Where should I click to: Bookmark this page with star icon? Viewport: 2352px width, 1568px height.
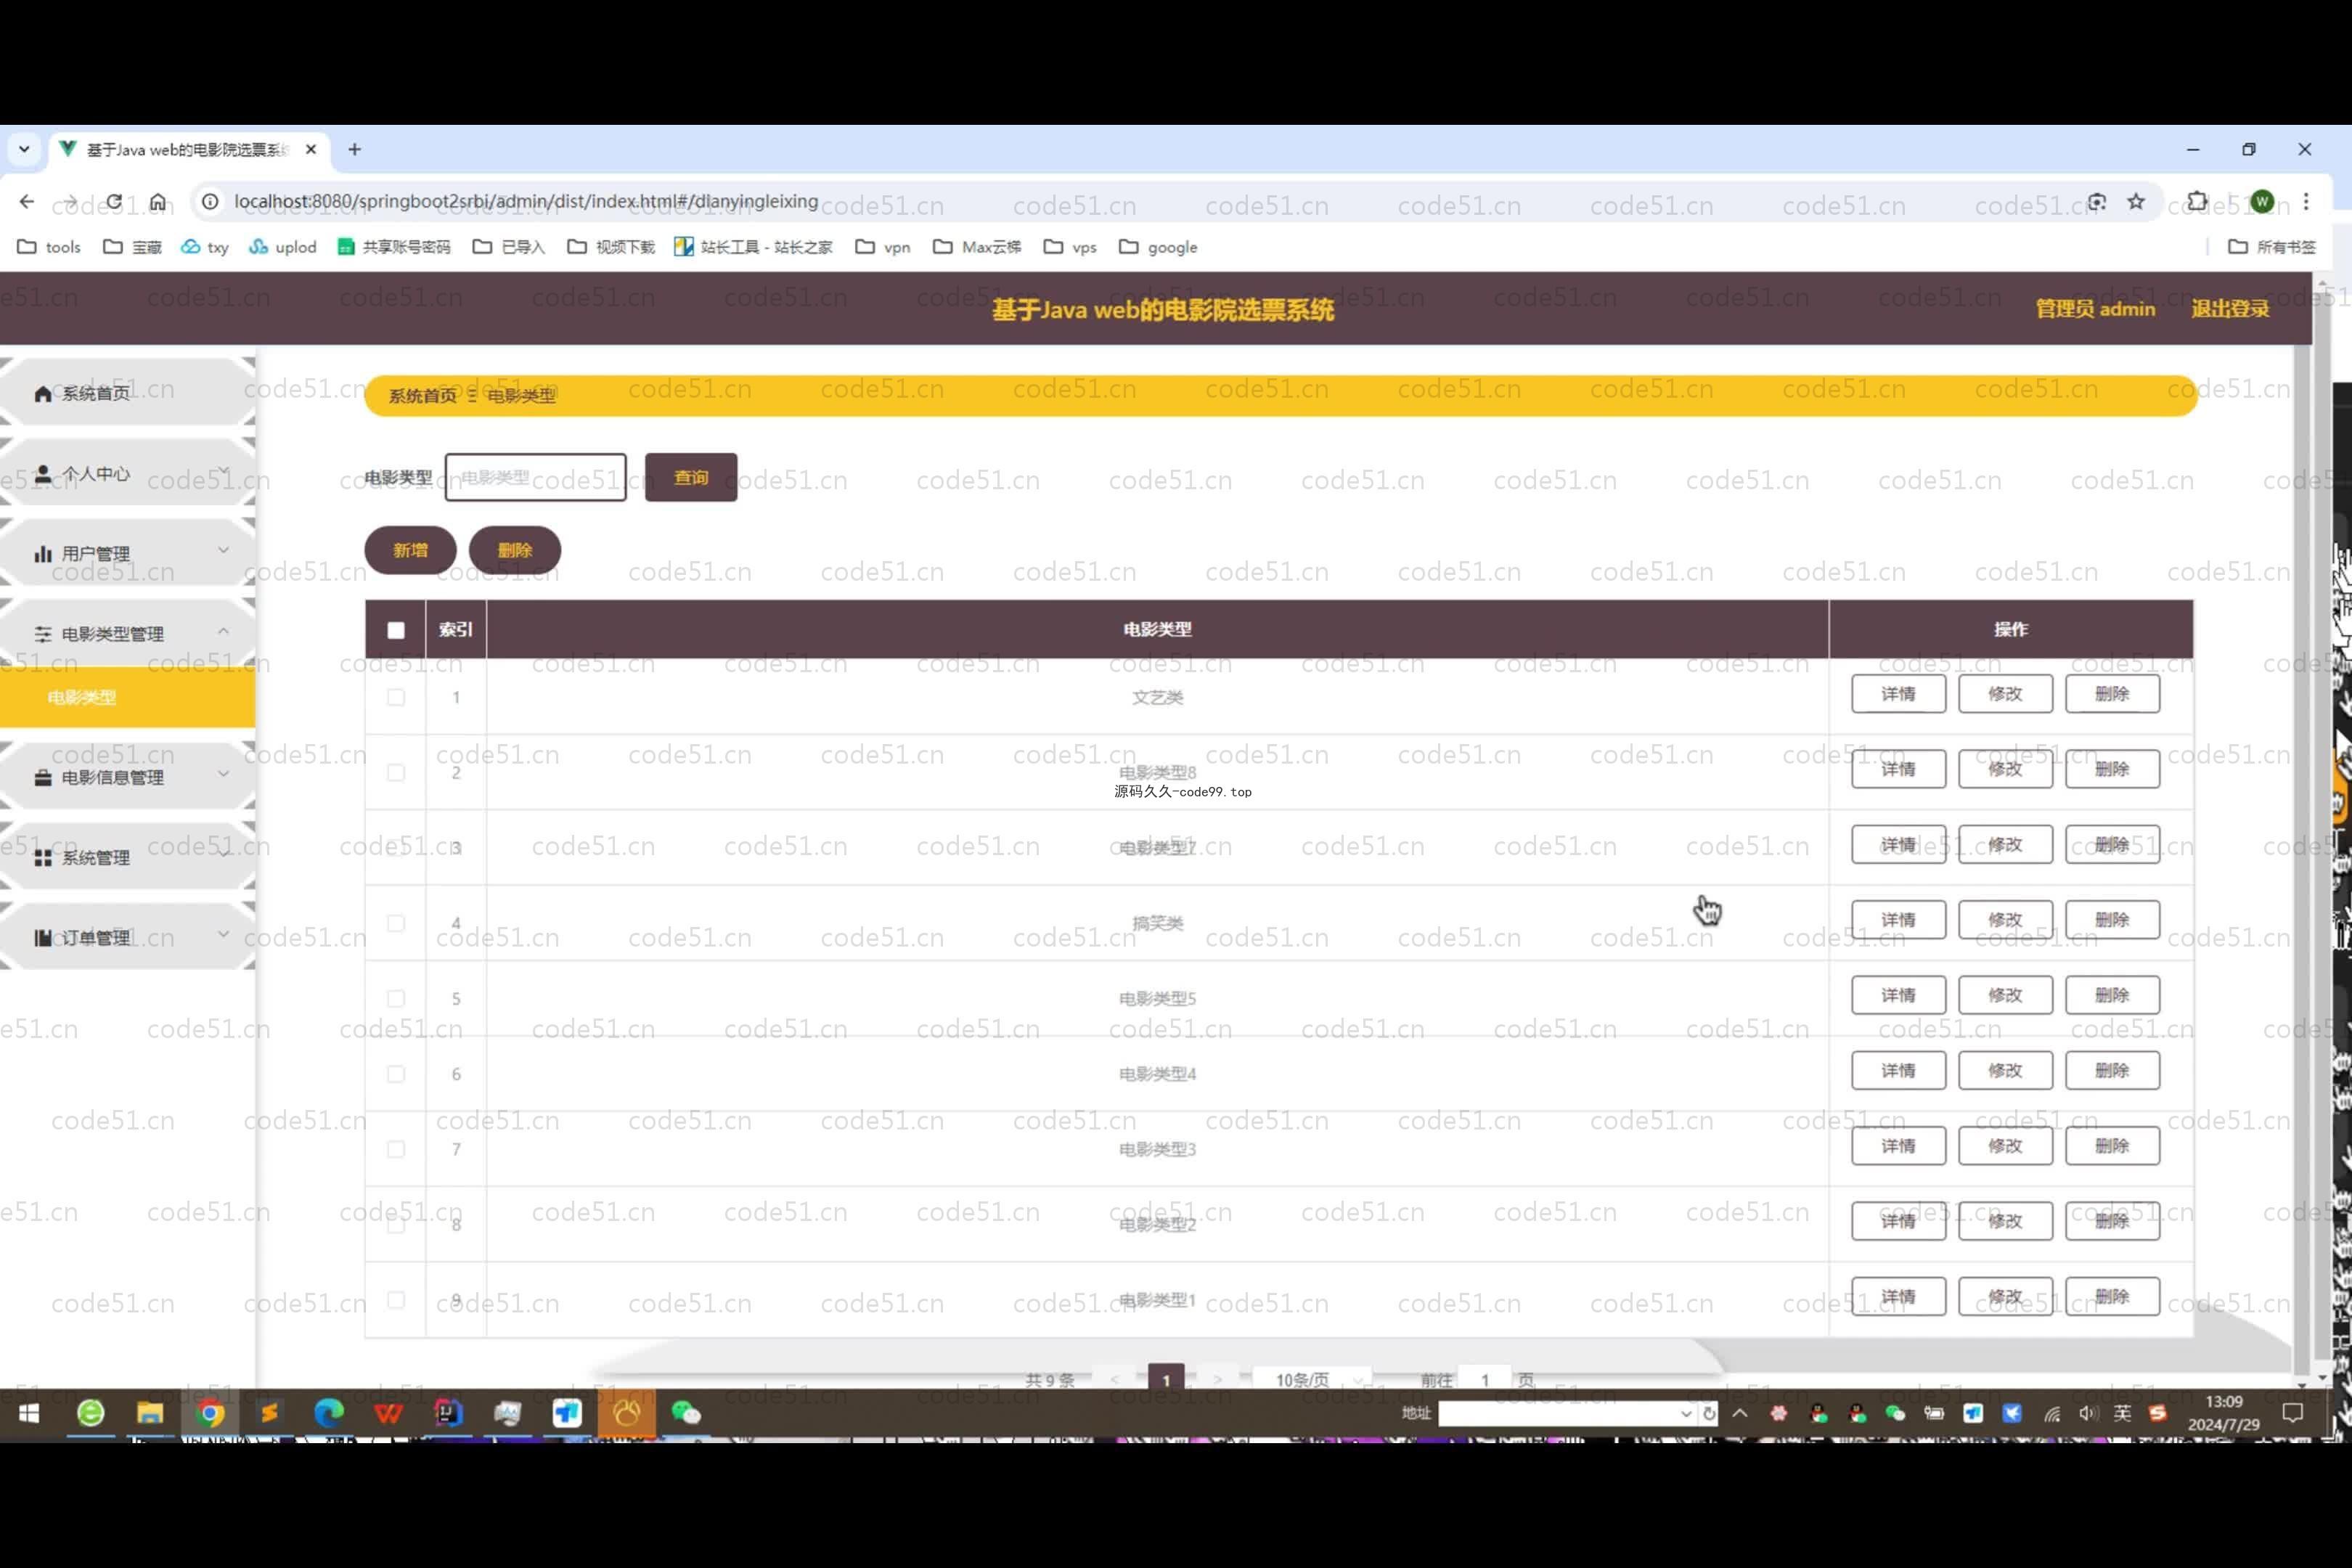point(2136,202)
